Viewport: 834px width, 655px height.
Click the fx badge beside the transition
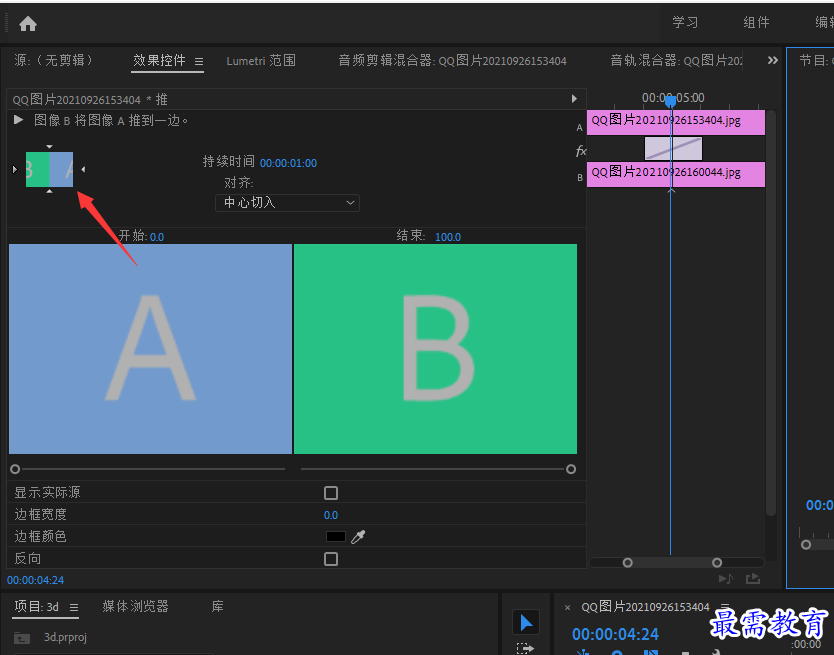pyautogui.click(x=581, y=151)
